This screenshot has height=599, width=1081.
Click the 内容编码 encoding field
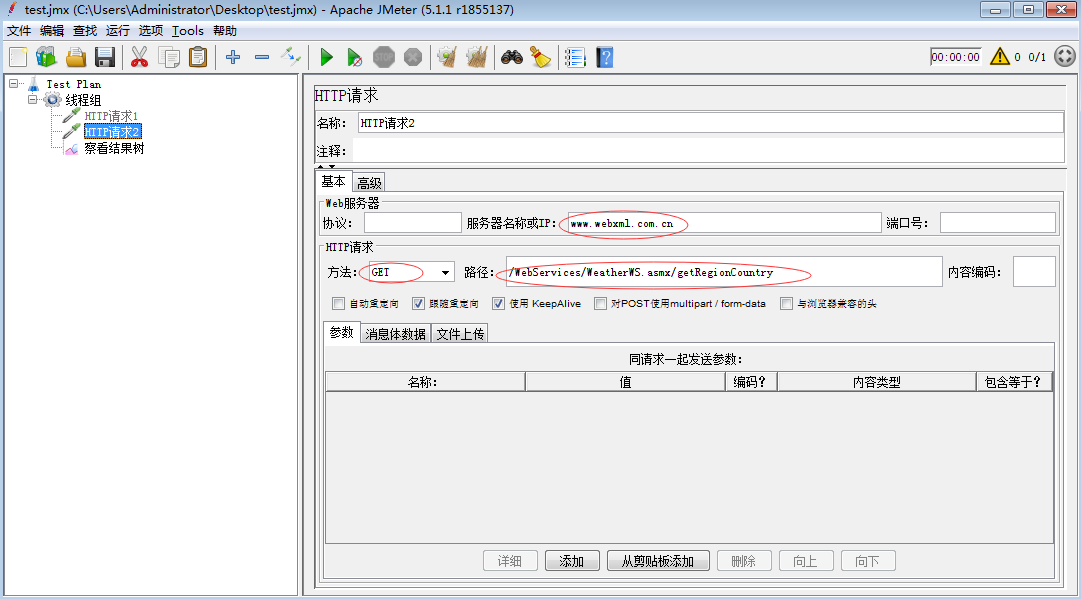pos(1034,272)
